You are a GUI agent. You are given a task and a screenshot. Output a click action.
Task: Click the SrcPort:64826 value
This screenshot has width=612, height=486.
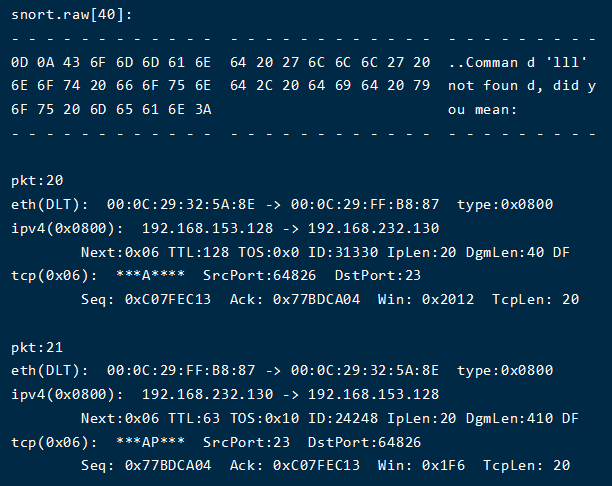[x=259, y=275]
